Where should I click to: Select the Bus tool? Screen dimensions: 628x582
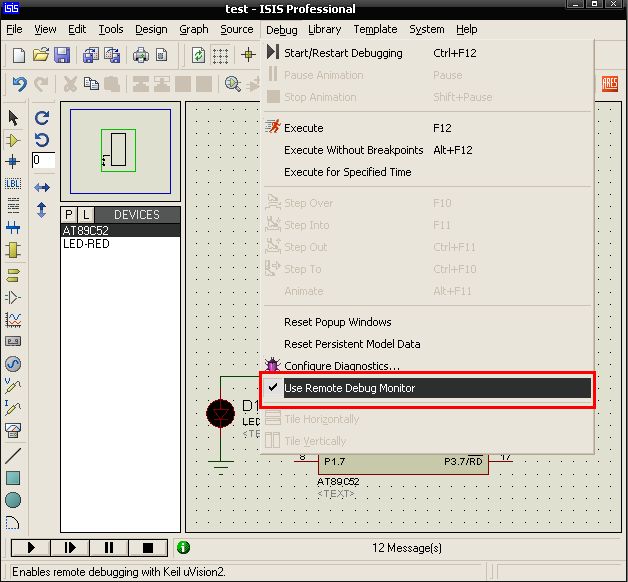tap(13, 228)
